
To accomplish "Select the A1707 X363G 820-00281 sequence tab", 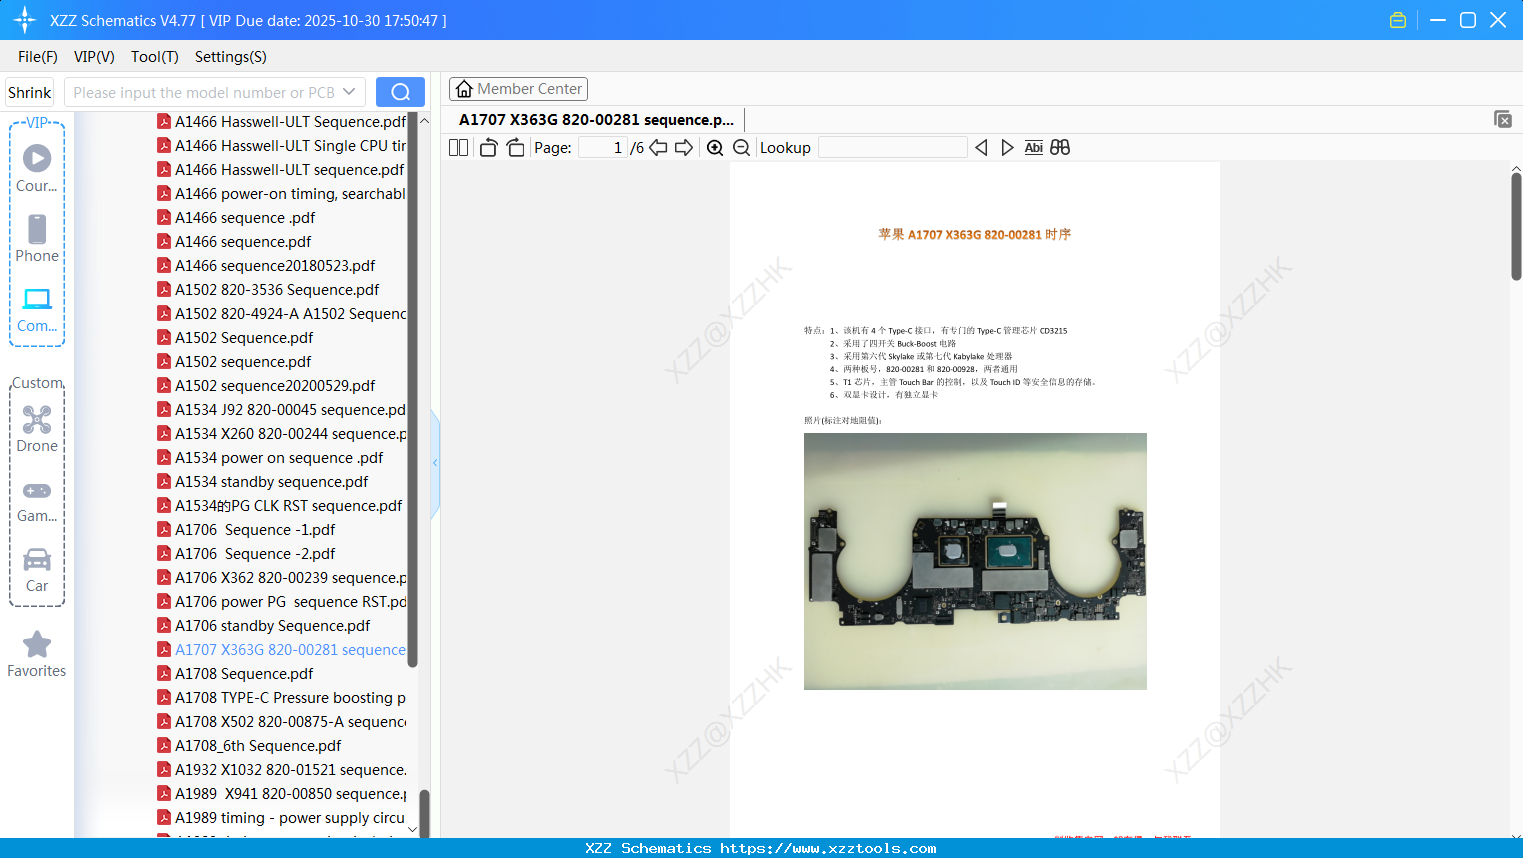I will (x=596, y=120).
